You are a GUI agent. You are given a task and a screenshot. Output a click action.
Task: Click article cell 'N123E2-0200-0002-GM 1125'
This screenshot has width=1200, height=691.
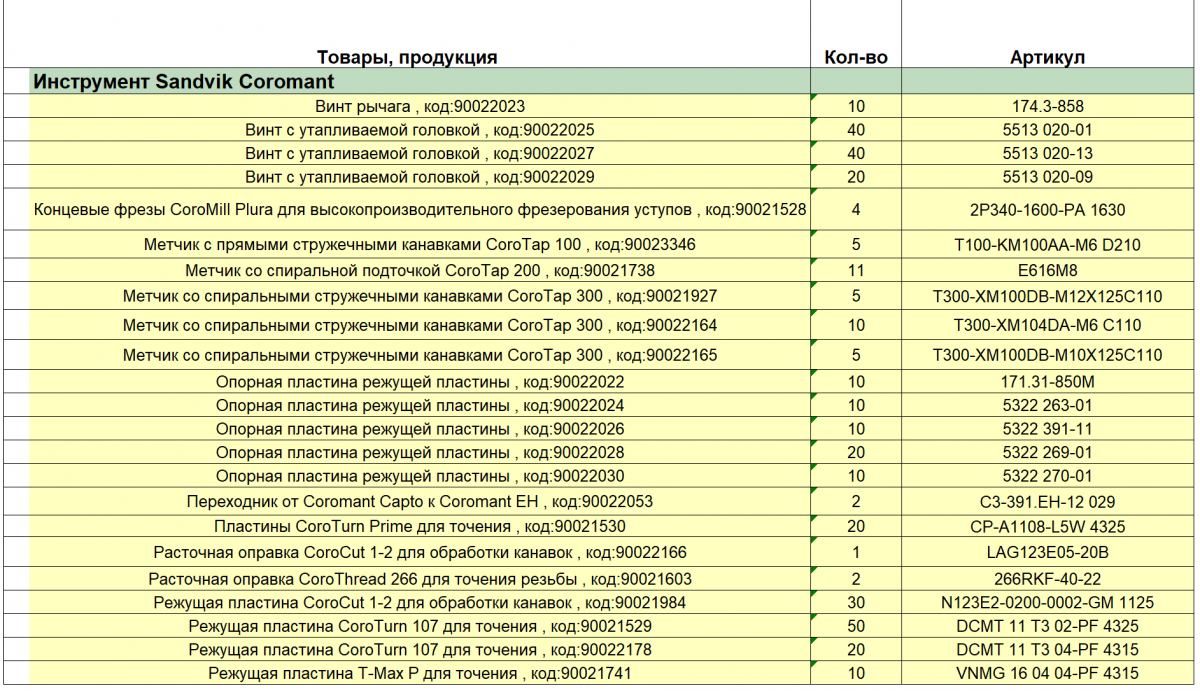(1048, 603)
